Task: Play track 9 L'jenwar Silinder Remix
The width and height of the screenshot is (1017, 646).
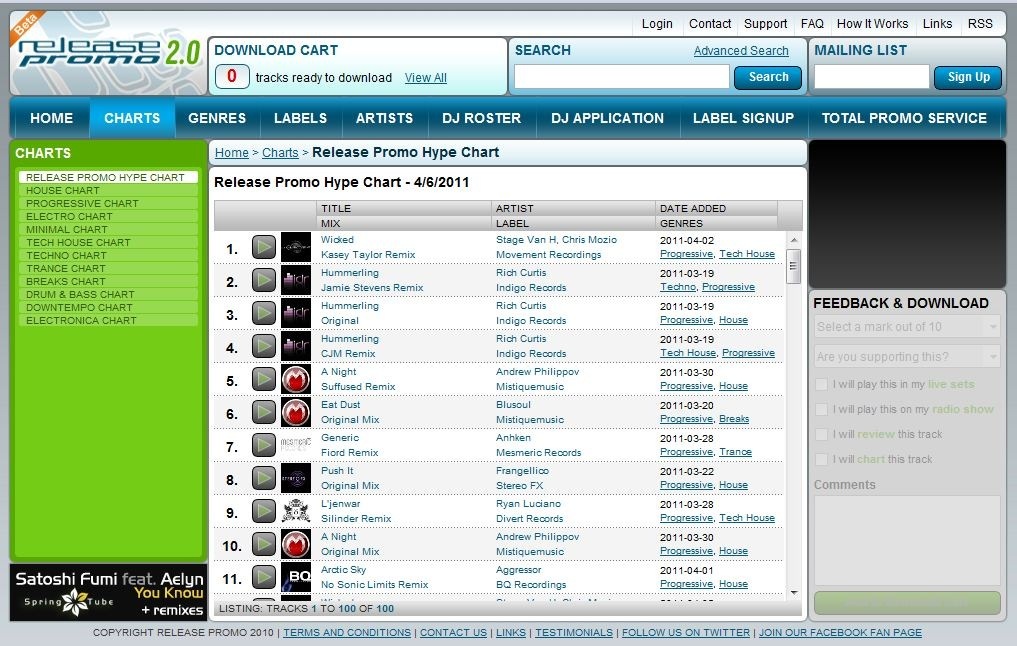Action: (x=264, y=511)
